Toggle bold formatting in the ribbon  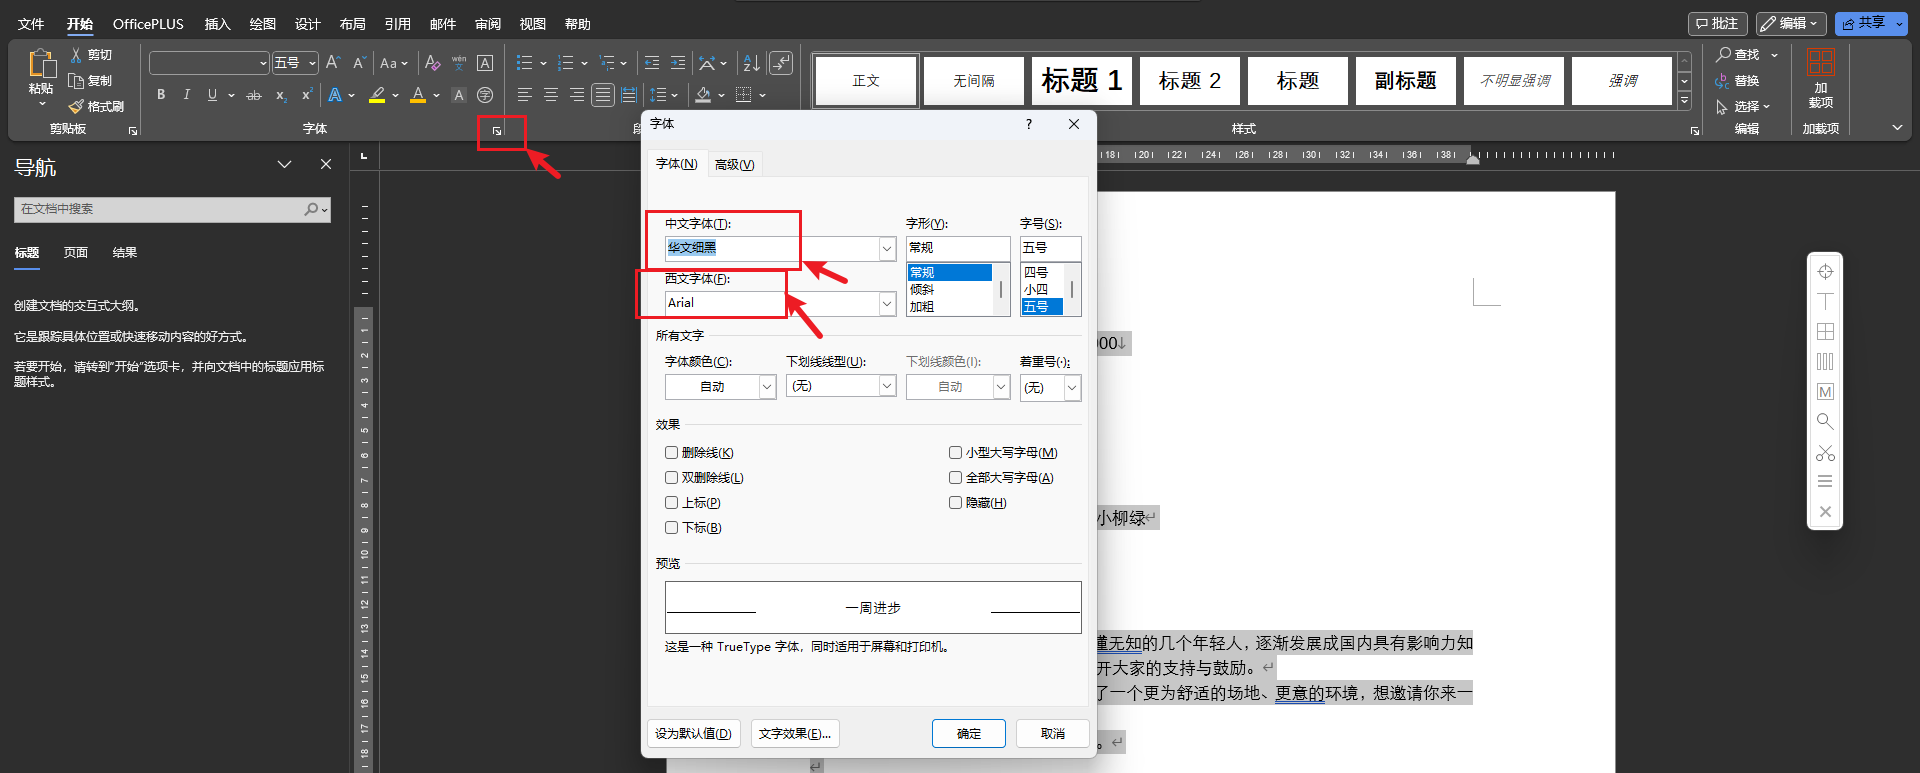coord(161,95)
